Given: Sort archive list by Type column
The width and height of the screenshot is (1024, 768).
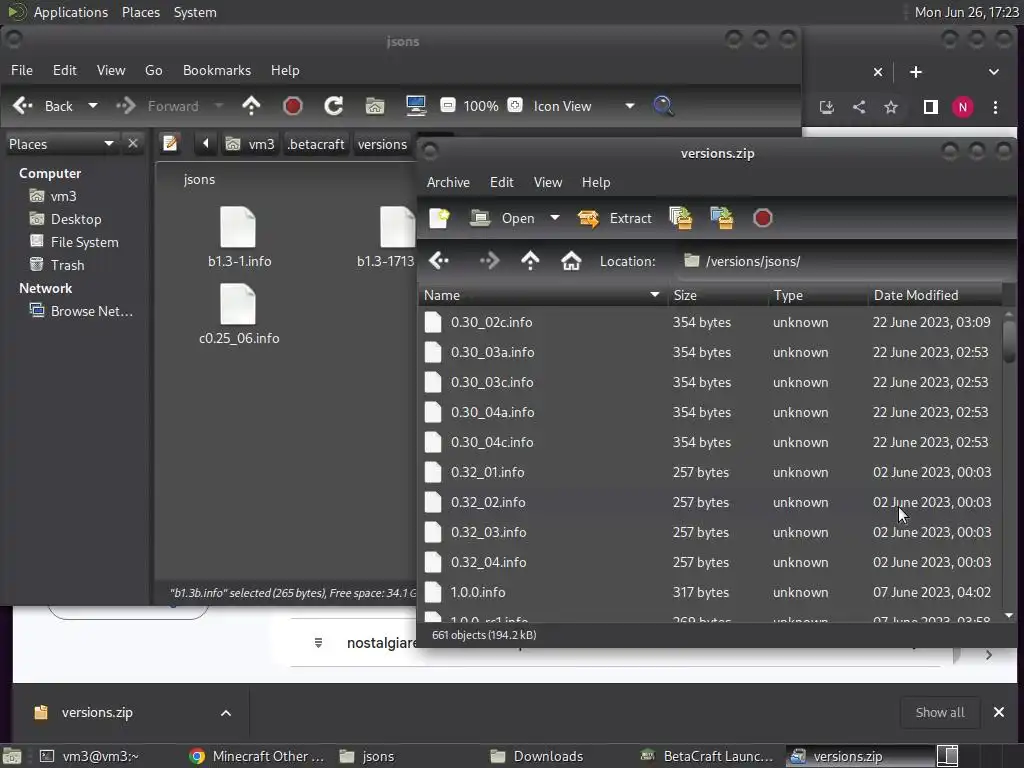Looking at the screenshot, I should [x=818, y=295].
